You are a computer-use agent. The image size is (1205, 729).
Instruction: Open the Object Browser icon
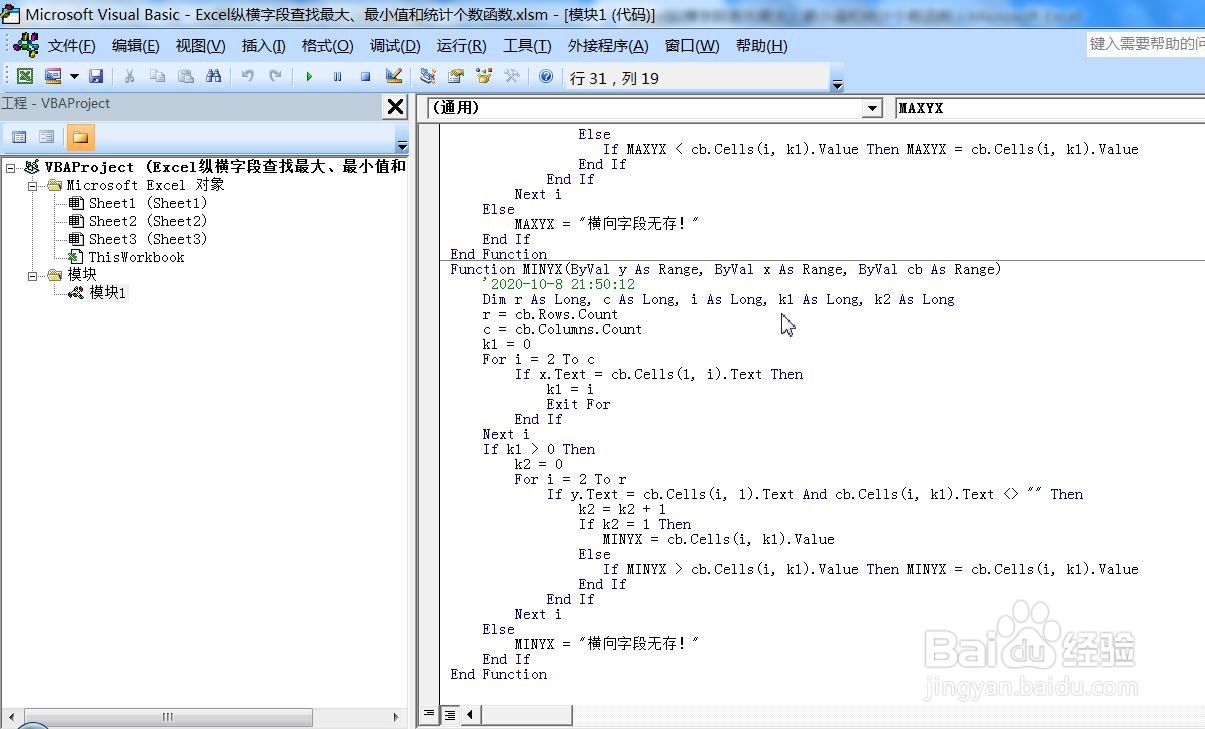(x=483, y=76)
